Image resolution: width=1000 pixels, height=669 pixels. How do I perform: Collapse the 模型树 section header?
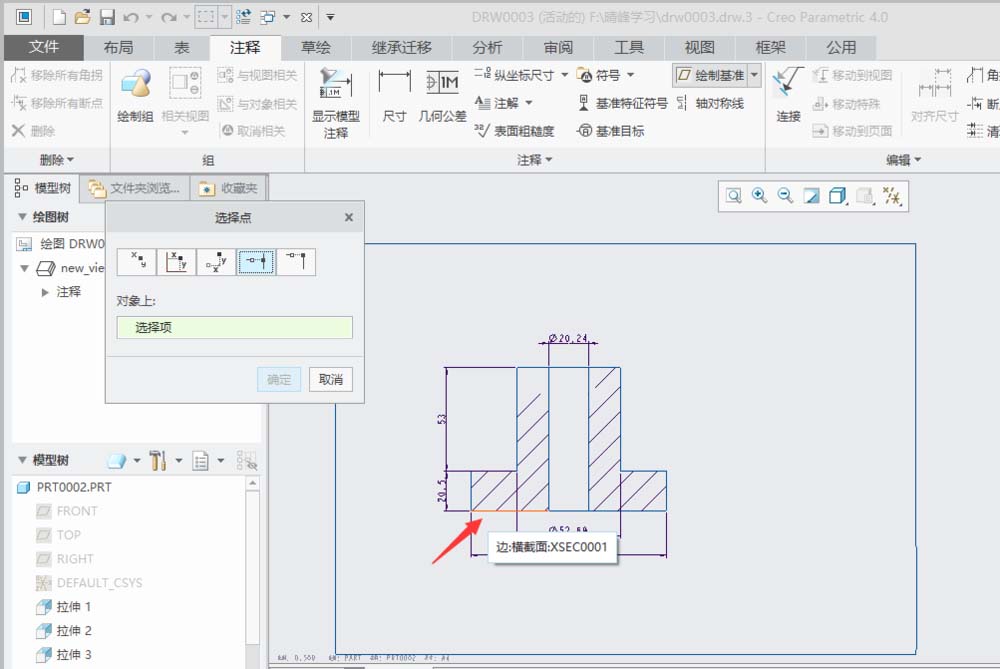pyautogui.click(x=22, y=460)
